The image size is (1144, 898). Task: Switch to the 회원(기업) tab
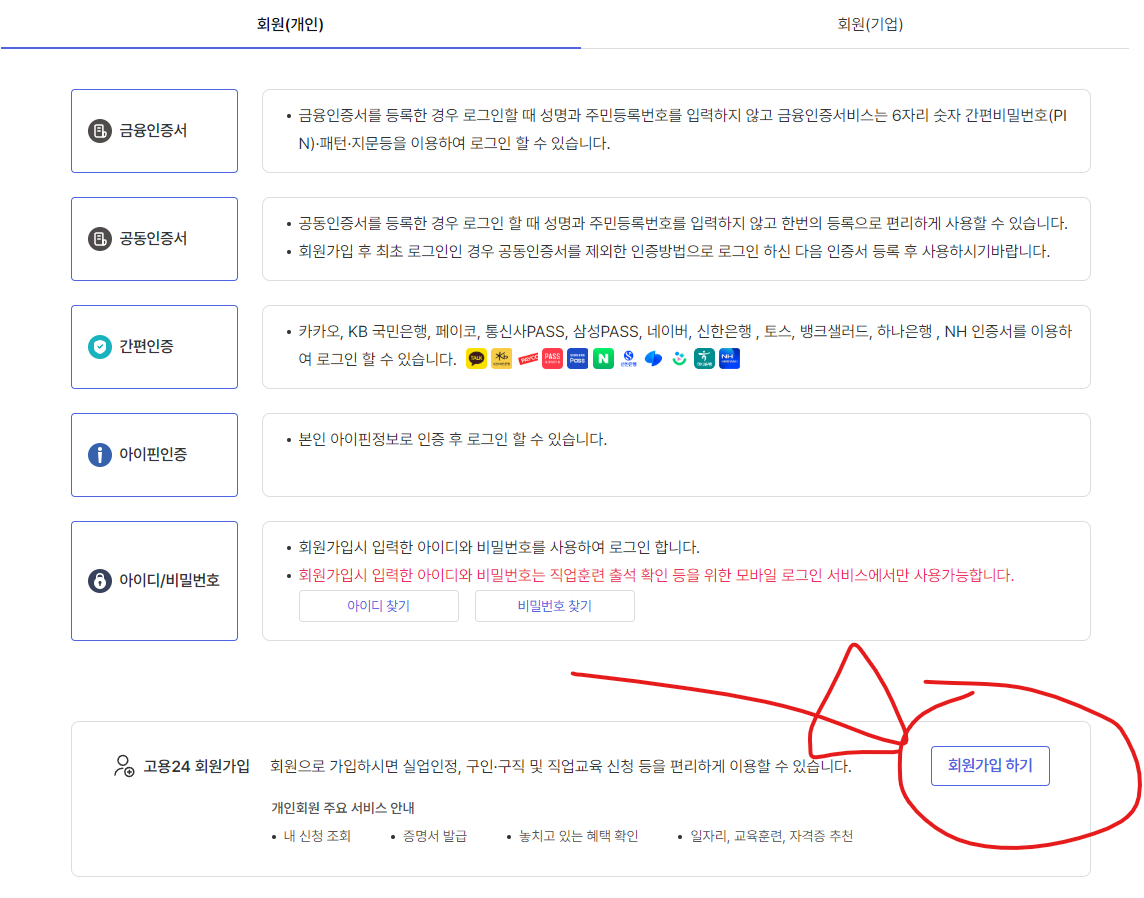click(870, 24)
